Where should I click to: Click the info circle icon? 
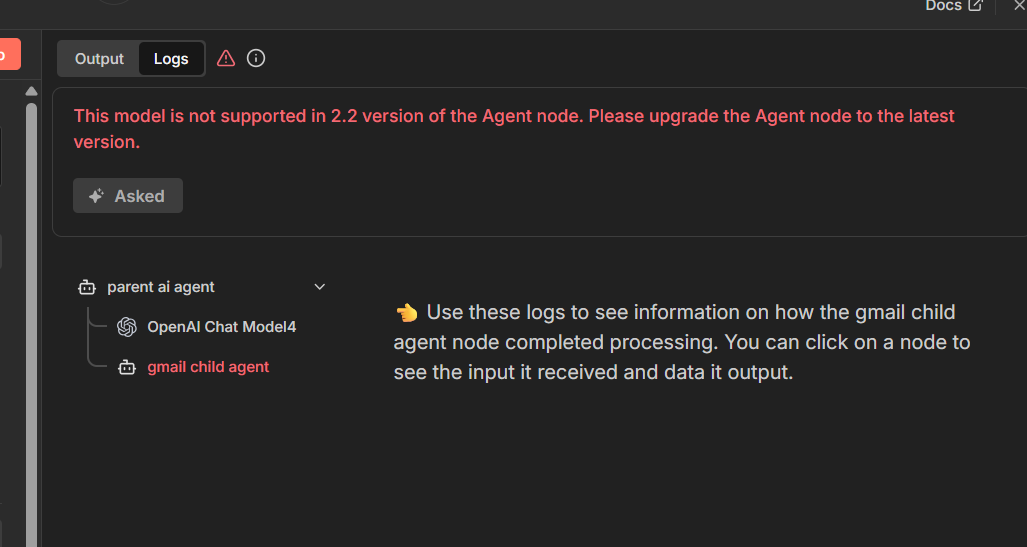pyautogui.click(x=256, y=58)
